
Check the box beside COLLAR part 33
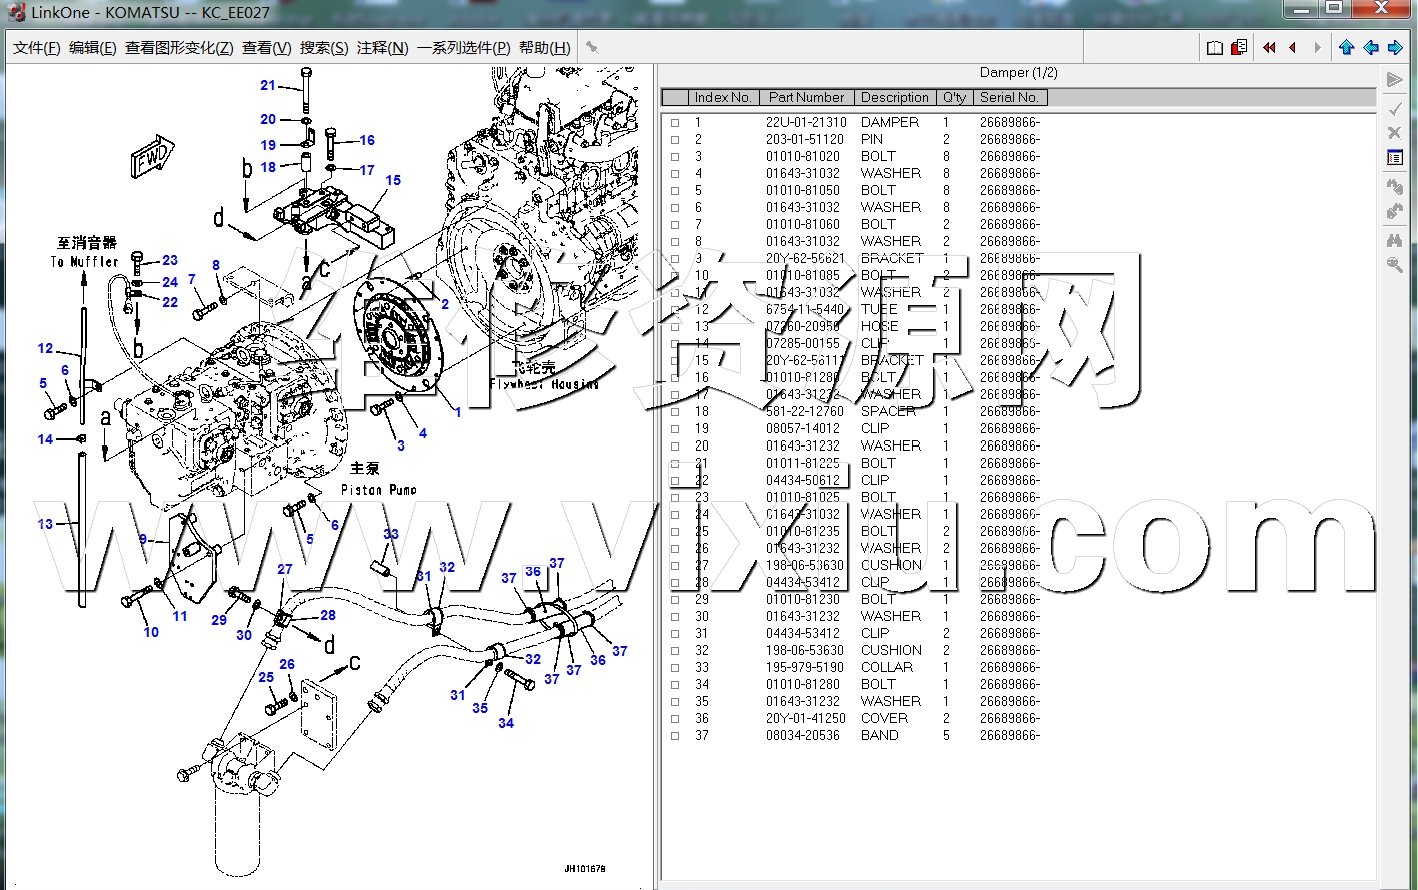[x=675, y=668]
